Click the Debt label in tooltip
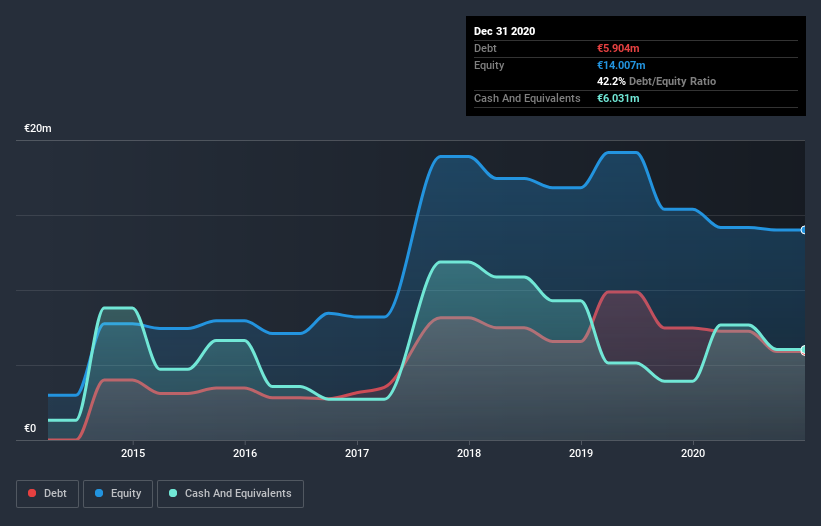The image size is (821, 526). [x=485, y=49]
